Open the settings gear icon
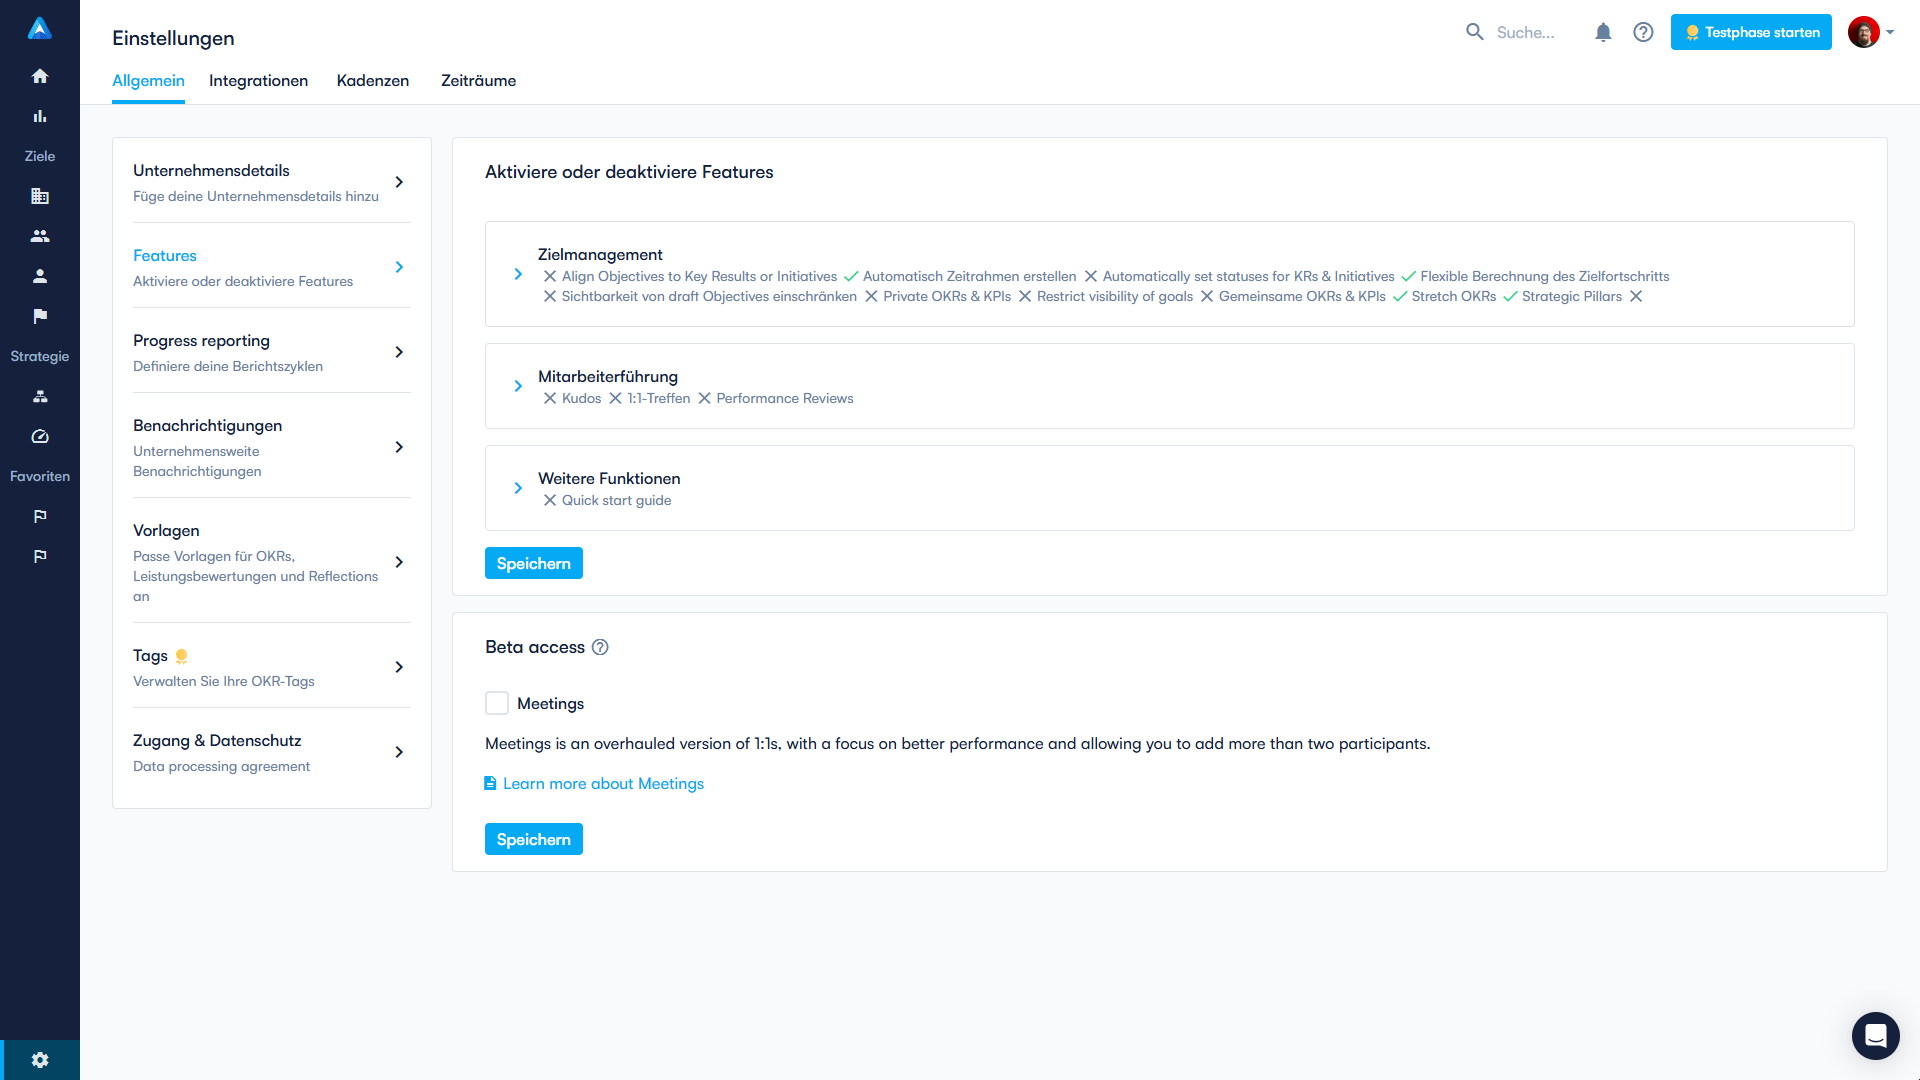 (x=40, y=1060)
